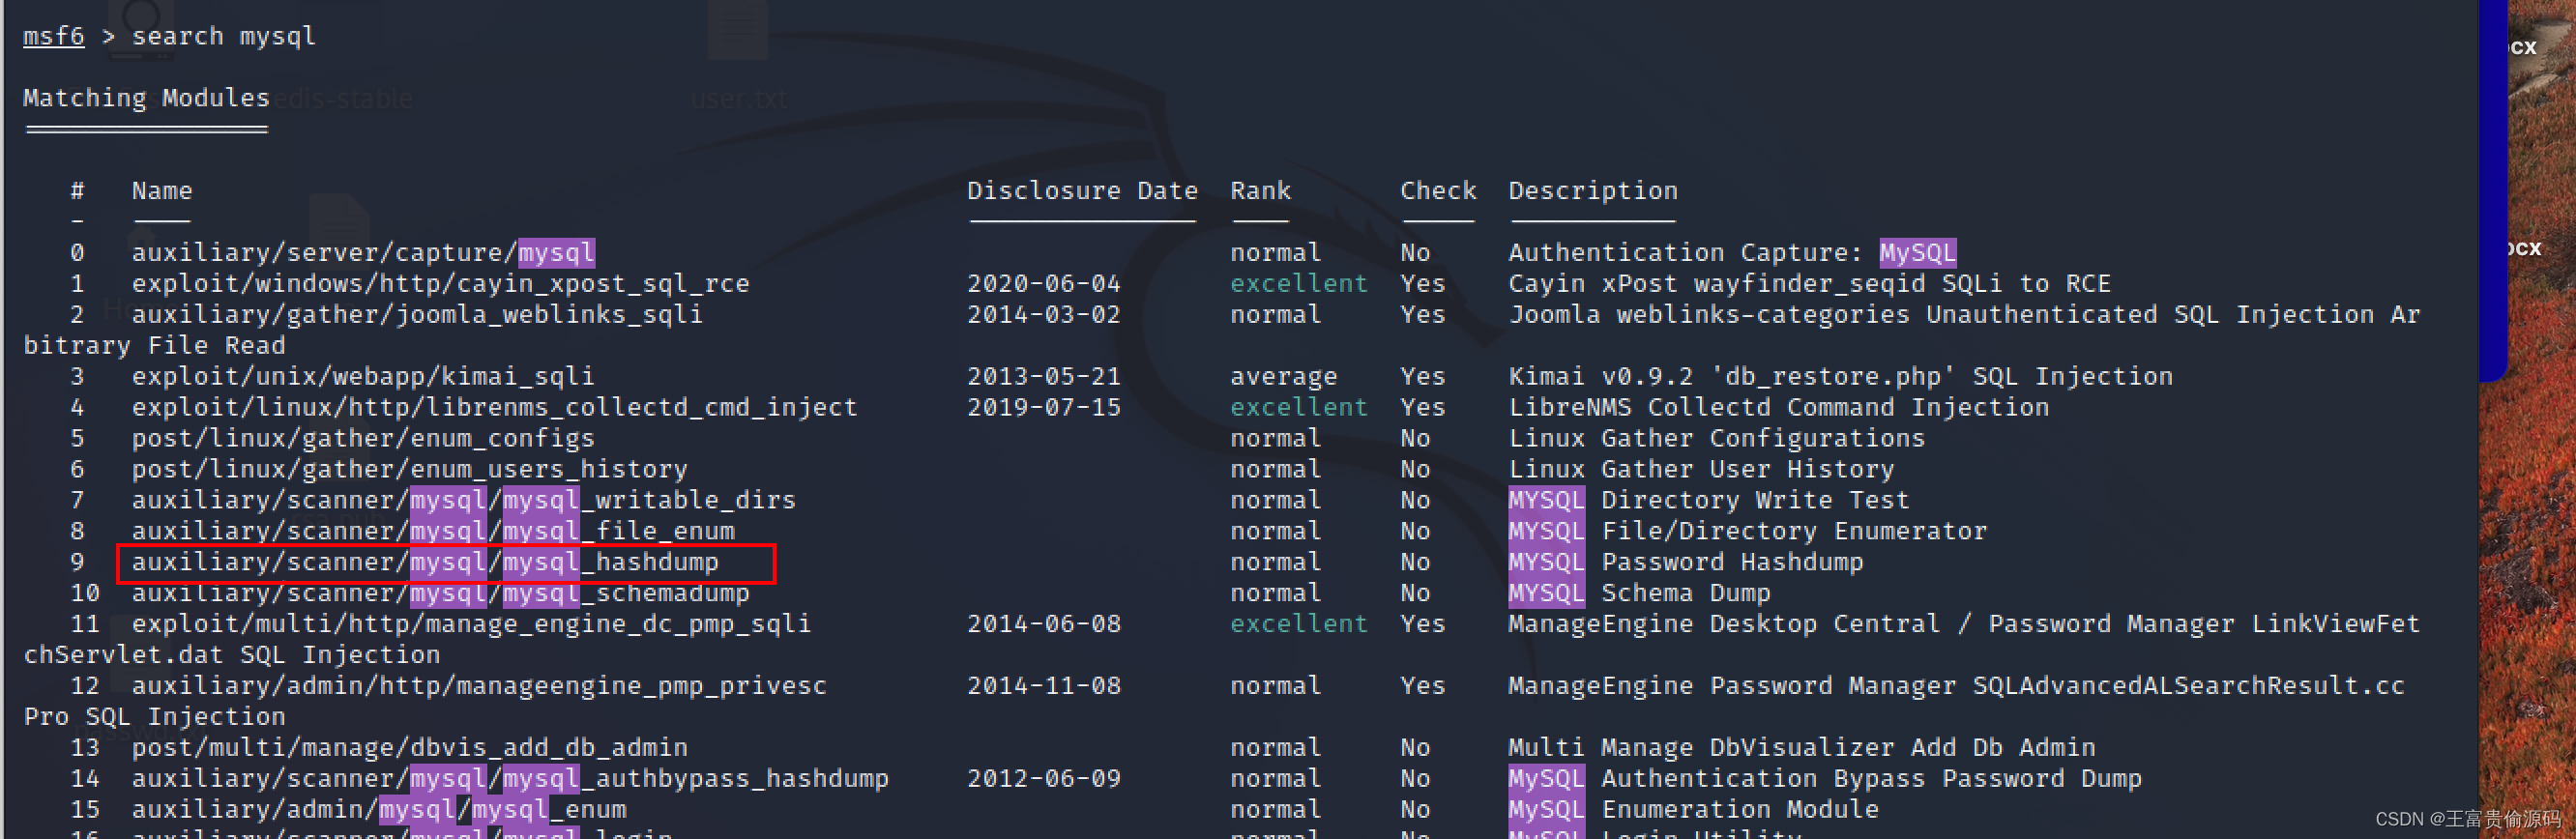Click the Rank column header
Image resolution: width=2576 pixels, height=839 pixels.
1260,191
